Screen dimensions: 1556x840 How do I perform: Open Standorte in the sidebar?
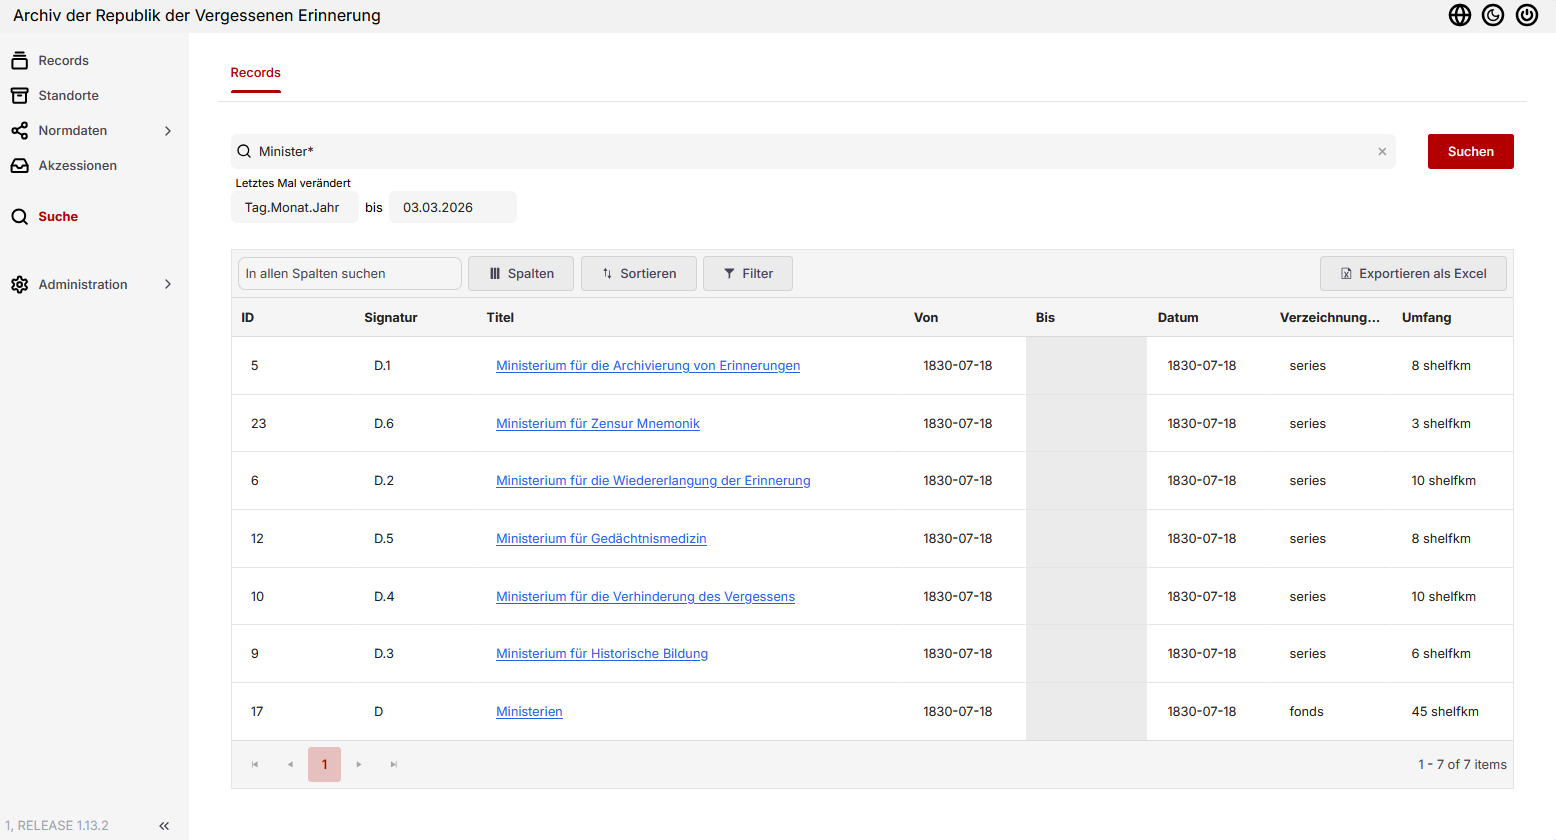[x=68, y=96]
